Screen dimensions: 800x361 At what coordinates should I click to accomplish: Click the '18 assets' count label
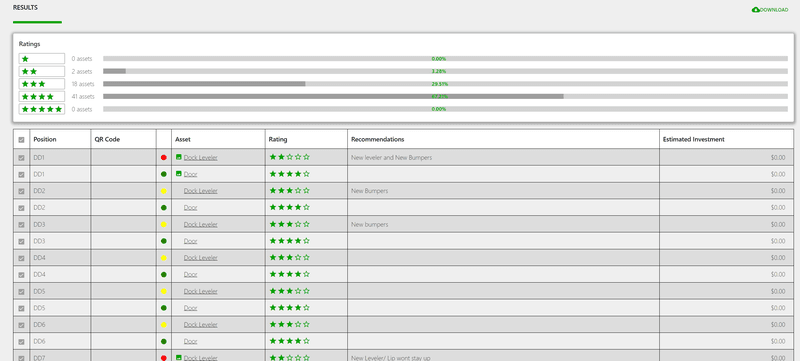[83, 84]
